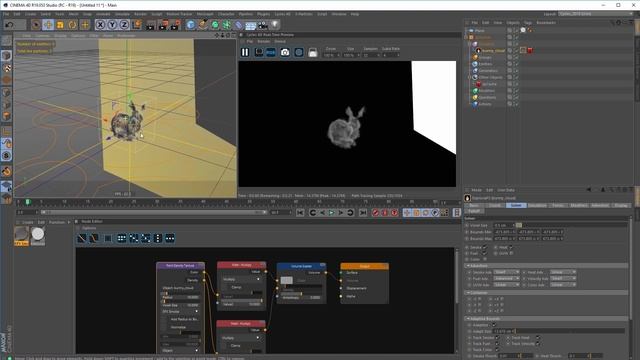Open Edit Render Settings icon
This screenshot has width=640, height=360.
176,25
